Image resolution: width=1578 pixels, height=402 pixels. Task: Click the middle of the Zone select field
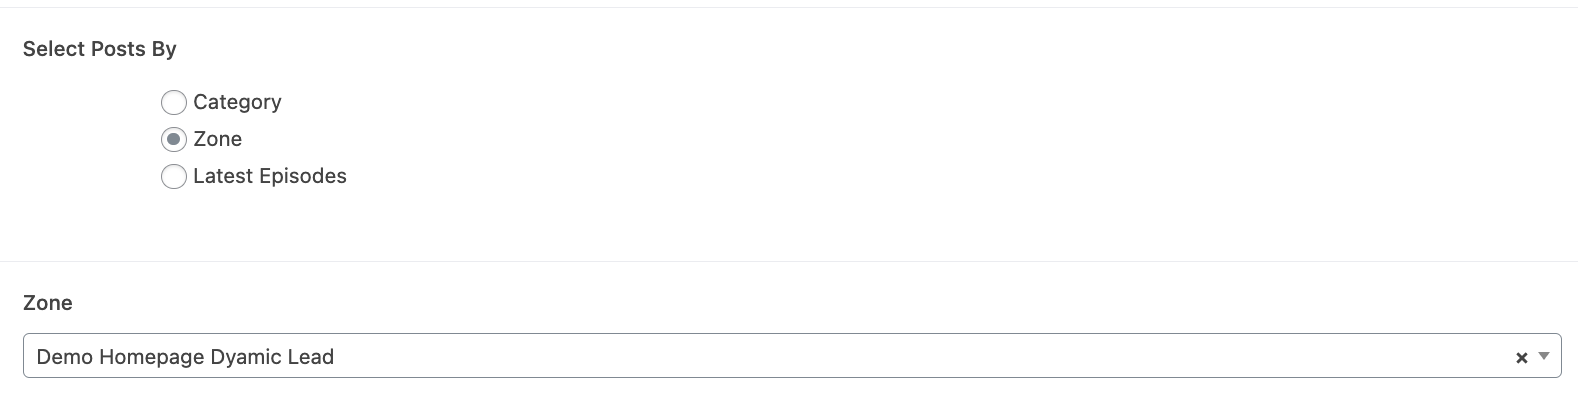tap(790, 356)
